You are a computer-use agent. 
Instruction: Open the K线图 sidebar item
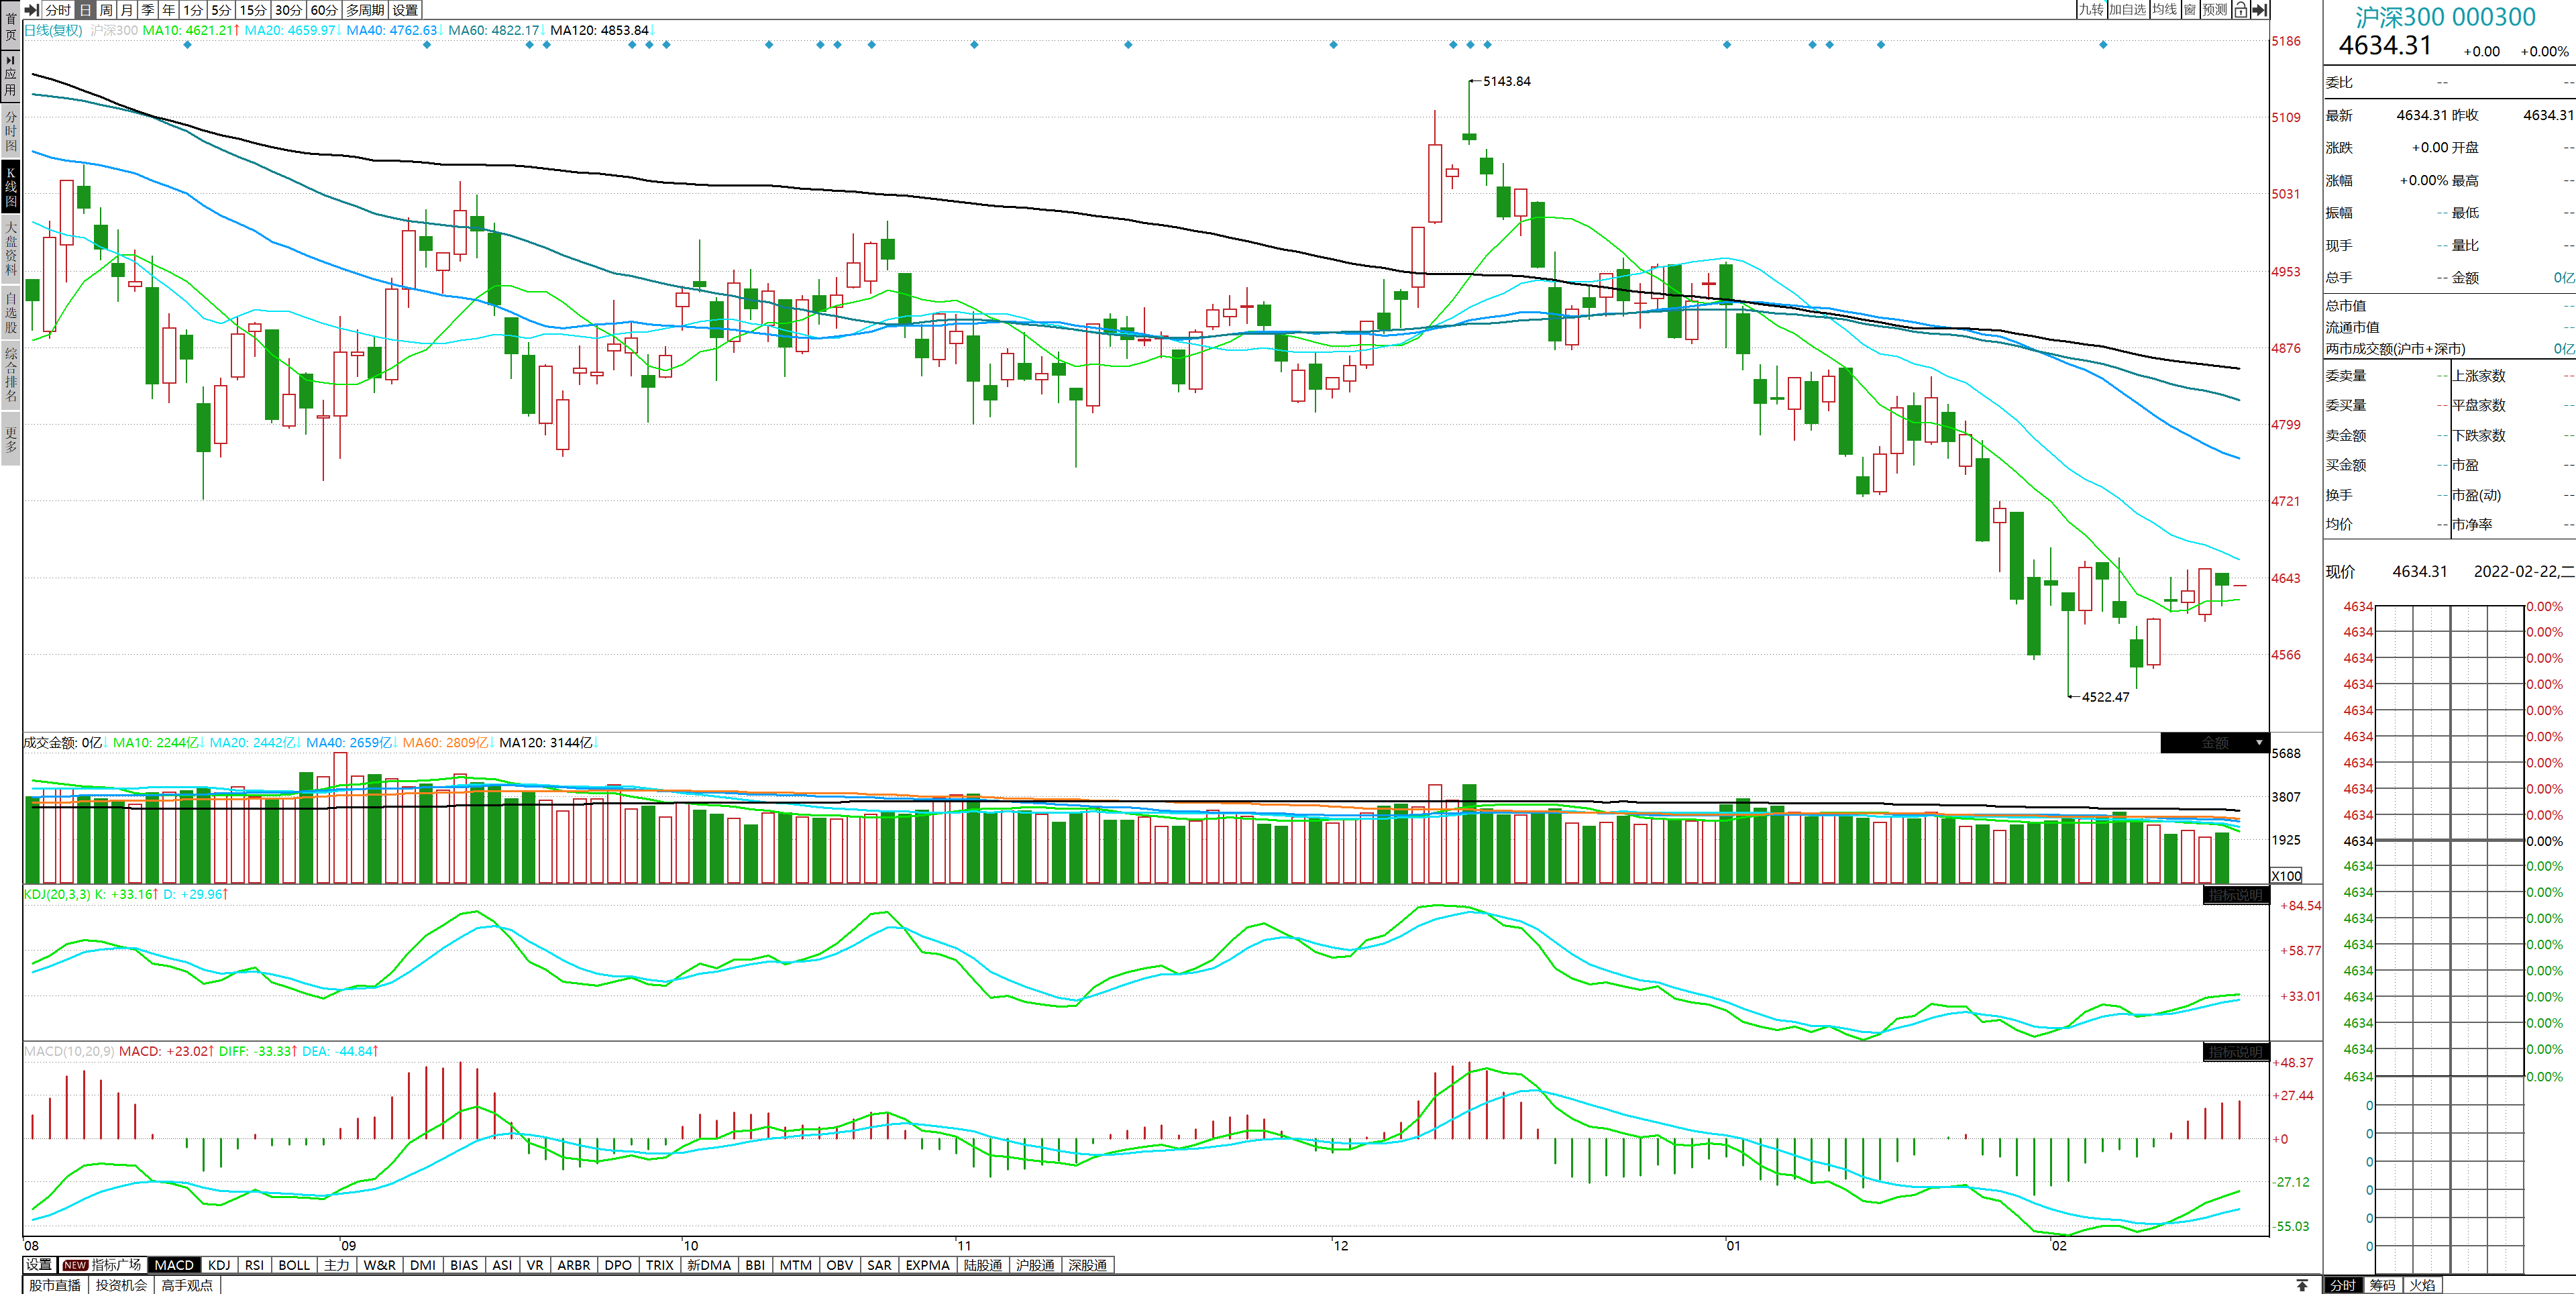click(10, 187)
